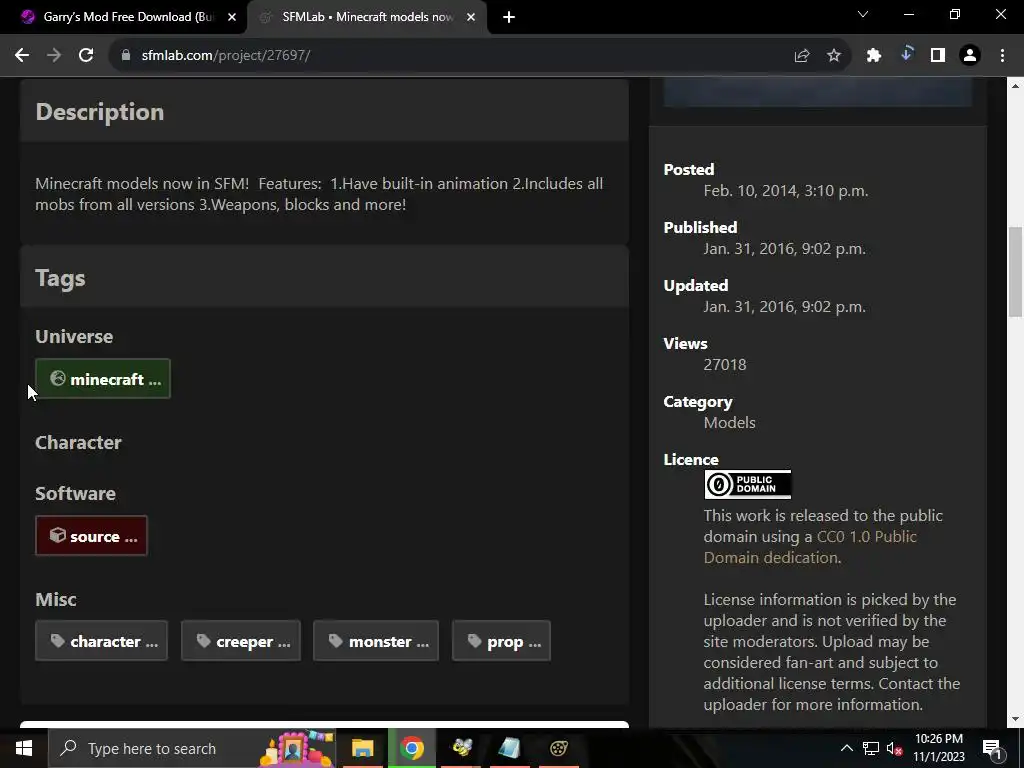Open the prop misc tag
1024x768 pixels.
pos(502,641)
